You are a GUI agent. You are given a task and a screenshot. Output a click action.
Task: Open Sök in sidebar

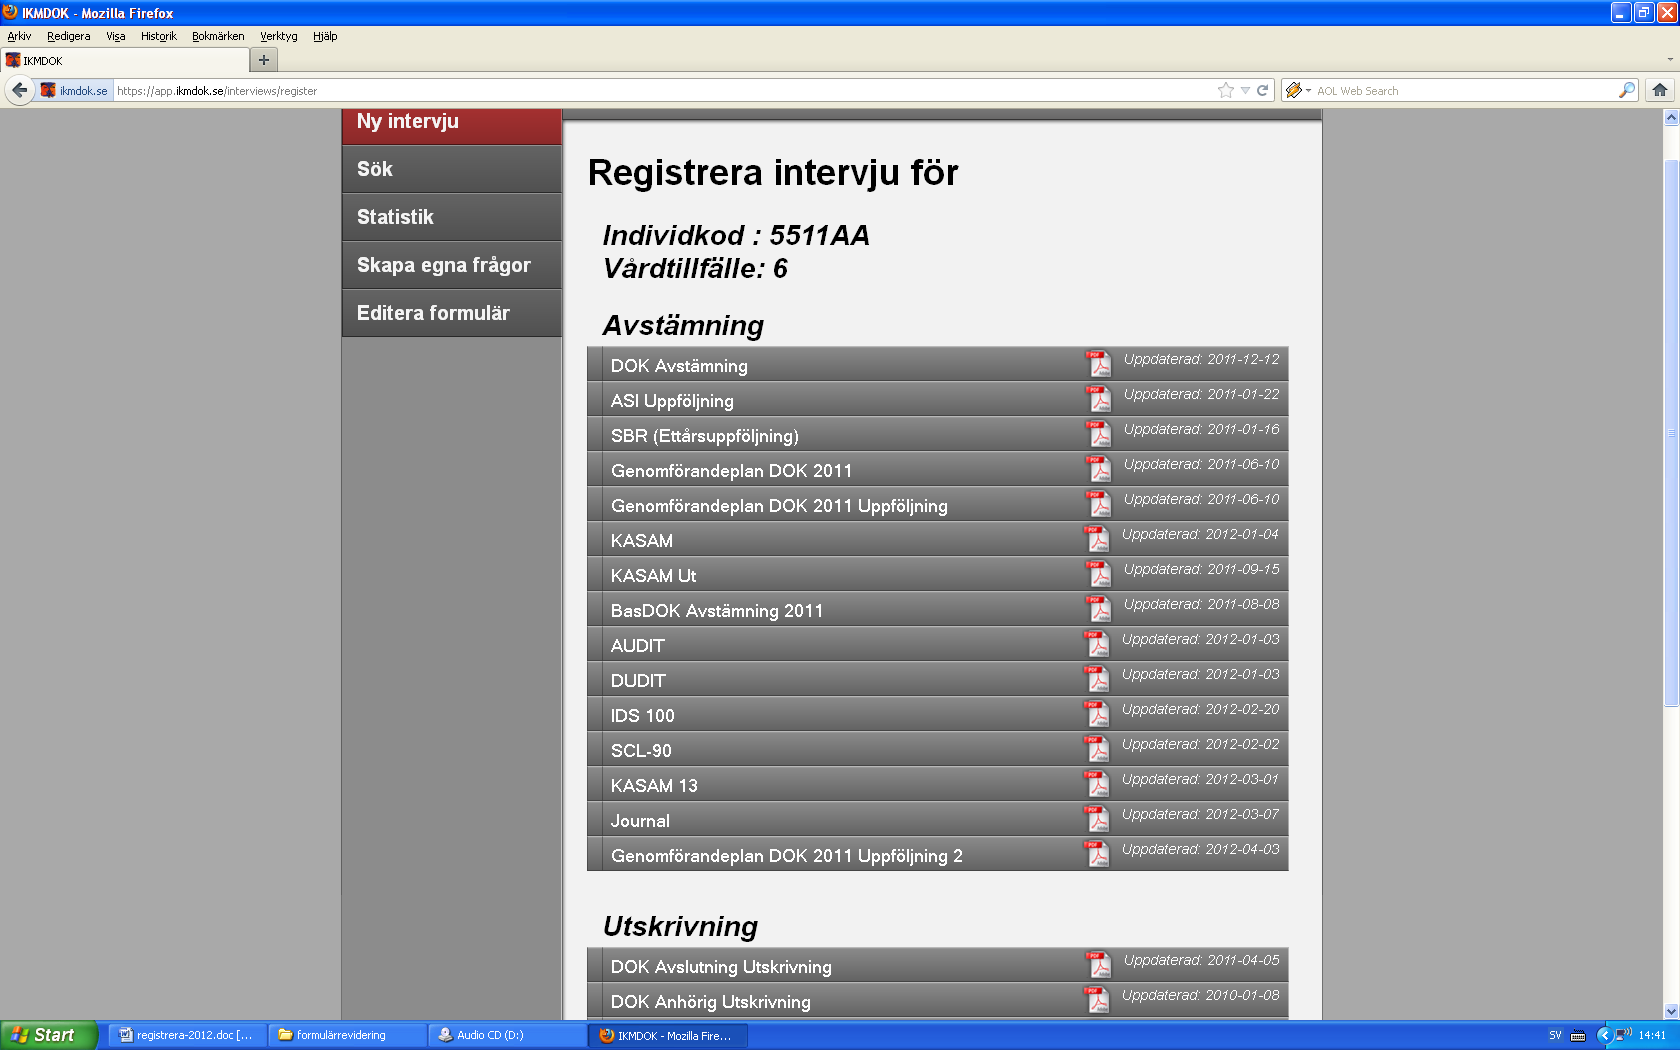click(452, 169)
